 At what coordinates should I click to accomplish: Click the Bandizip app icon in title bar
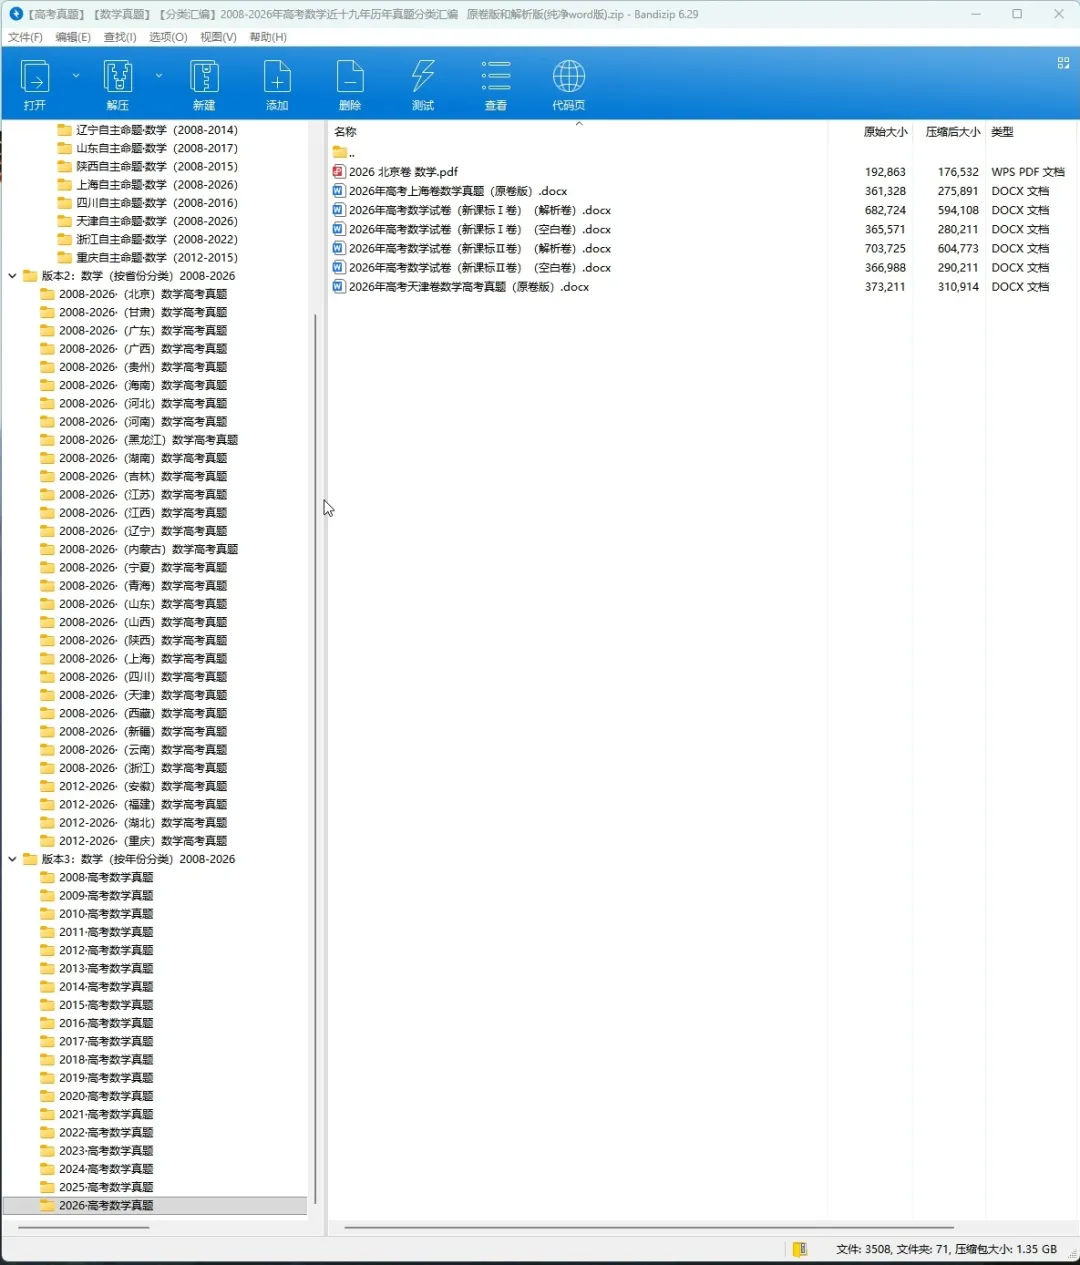[16, 14]
